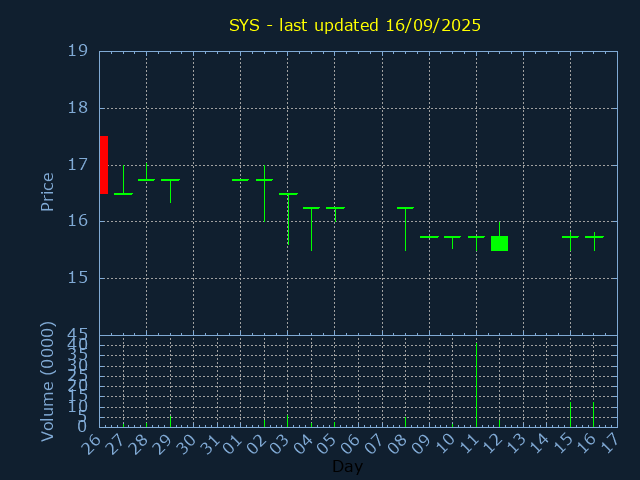Image resolution: width=640 pixels, height=480 pixels.
Task: Click the volume bar for day 16
Action: click(593, 415)
